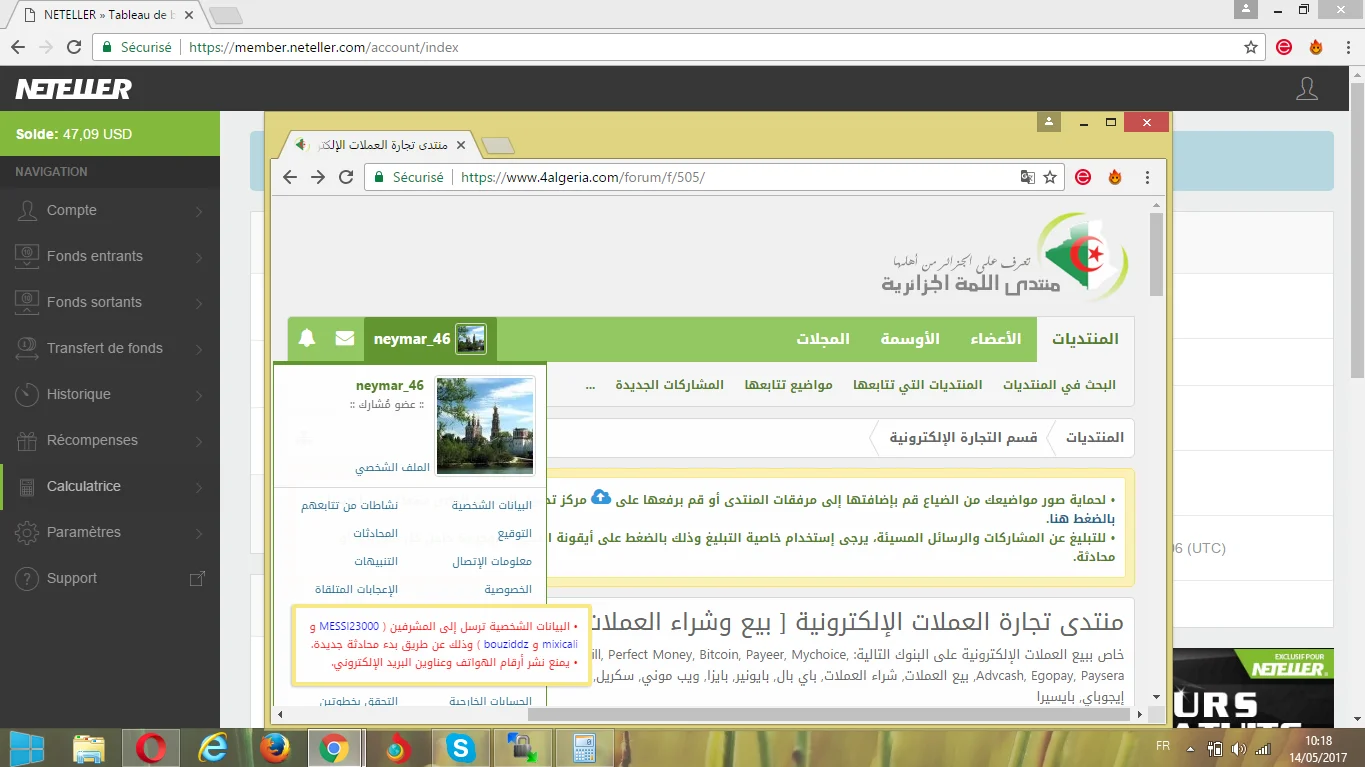Click قسم التجارة الإلكترونية breadcrumb
The height and width of the screenshot is (767, 1365).
(964, 437)
